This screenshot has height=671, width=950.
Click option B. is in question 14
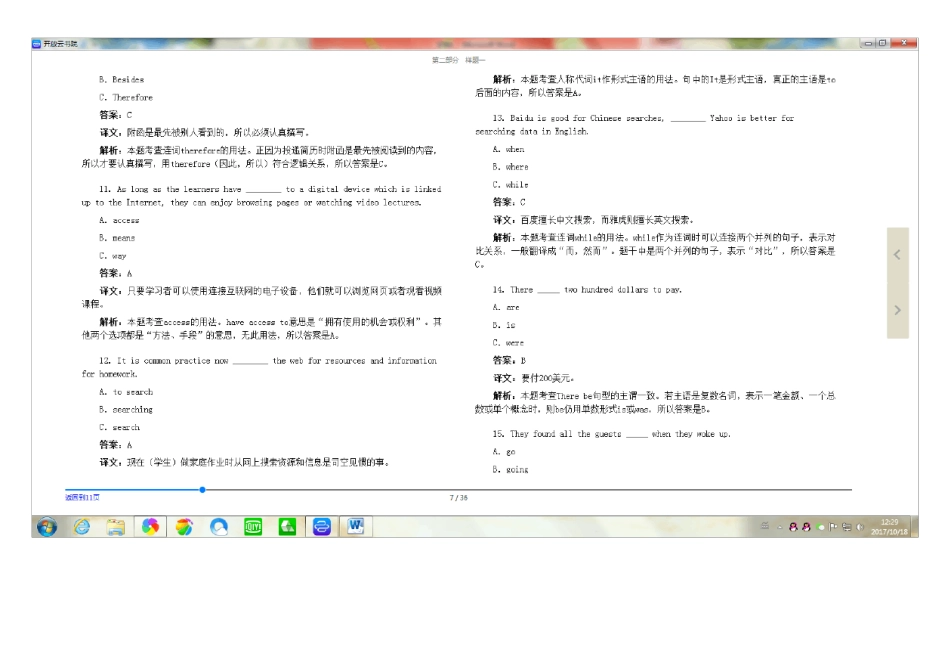pos(504,325)
